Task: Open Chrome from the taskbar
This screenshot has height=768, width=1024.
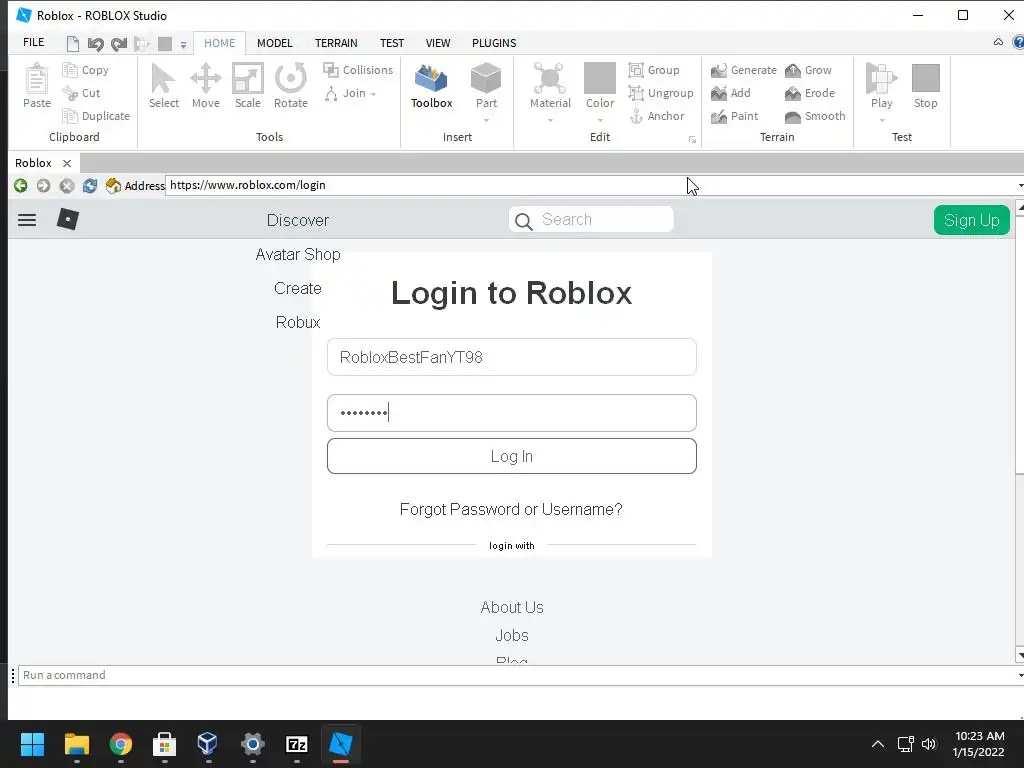Action: 121,744
